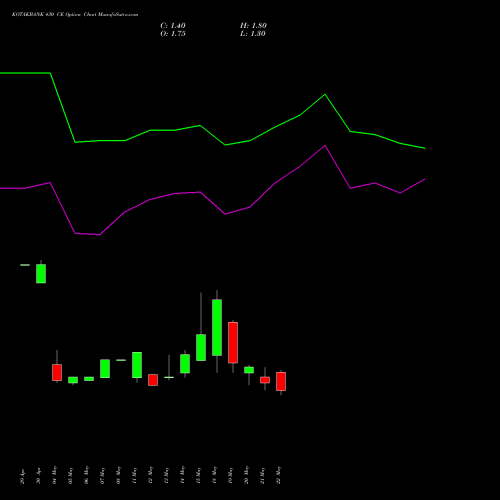Click the '08 May' date label
The height and width of the screenshot is (500, 500).
[118, 475]
